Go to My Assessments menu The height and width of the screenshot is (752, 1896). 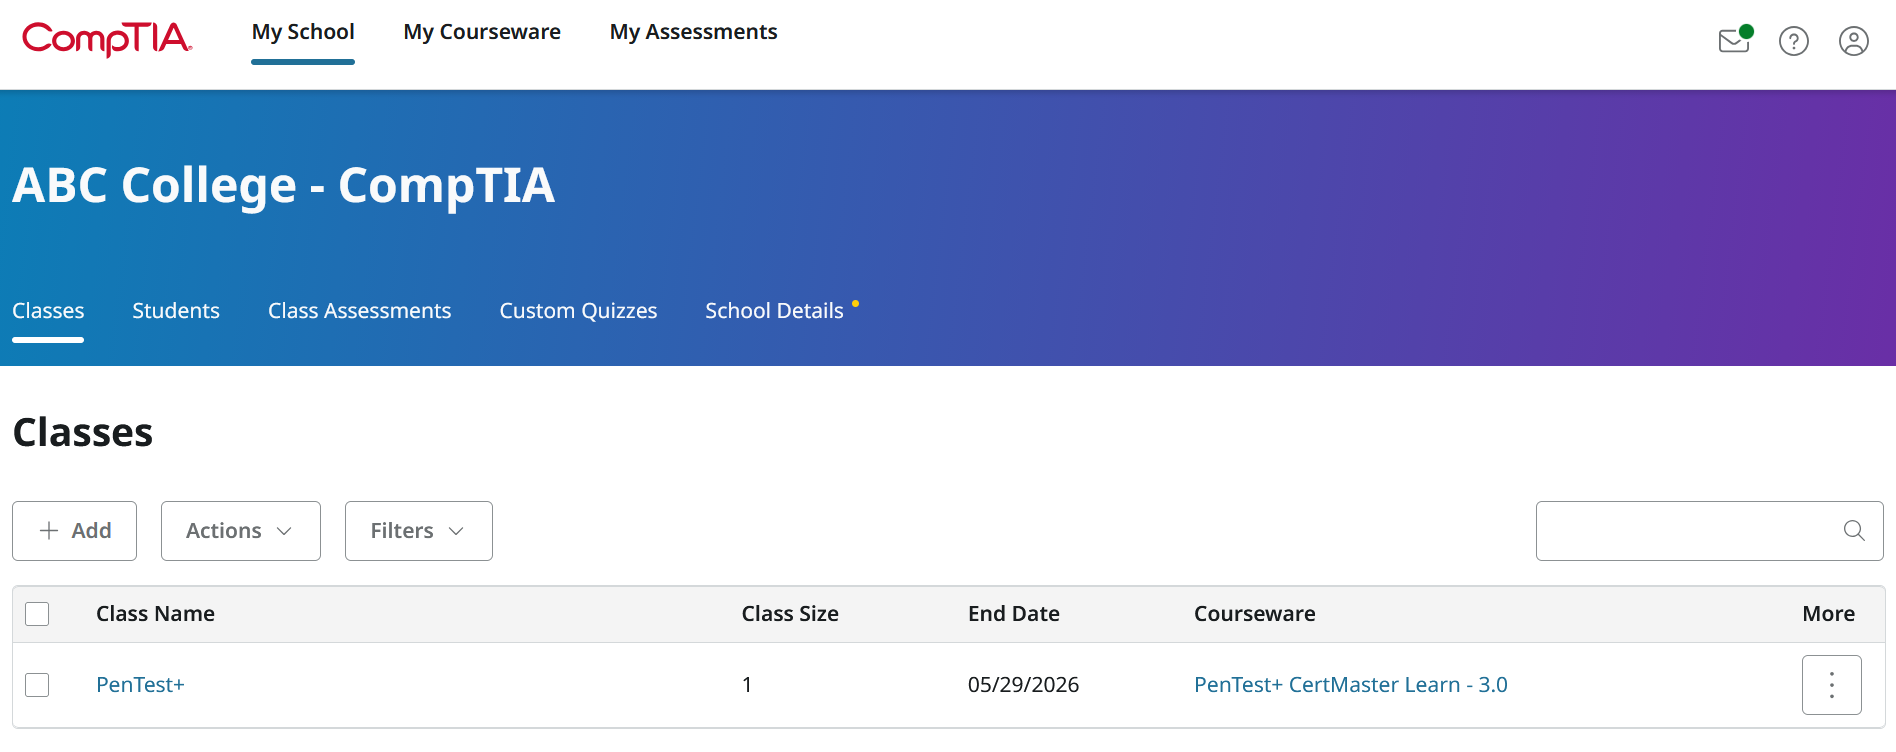[693, 32]
